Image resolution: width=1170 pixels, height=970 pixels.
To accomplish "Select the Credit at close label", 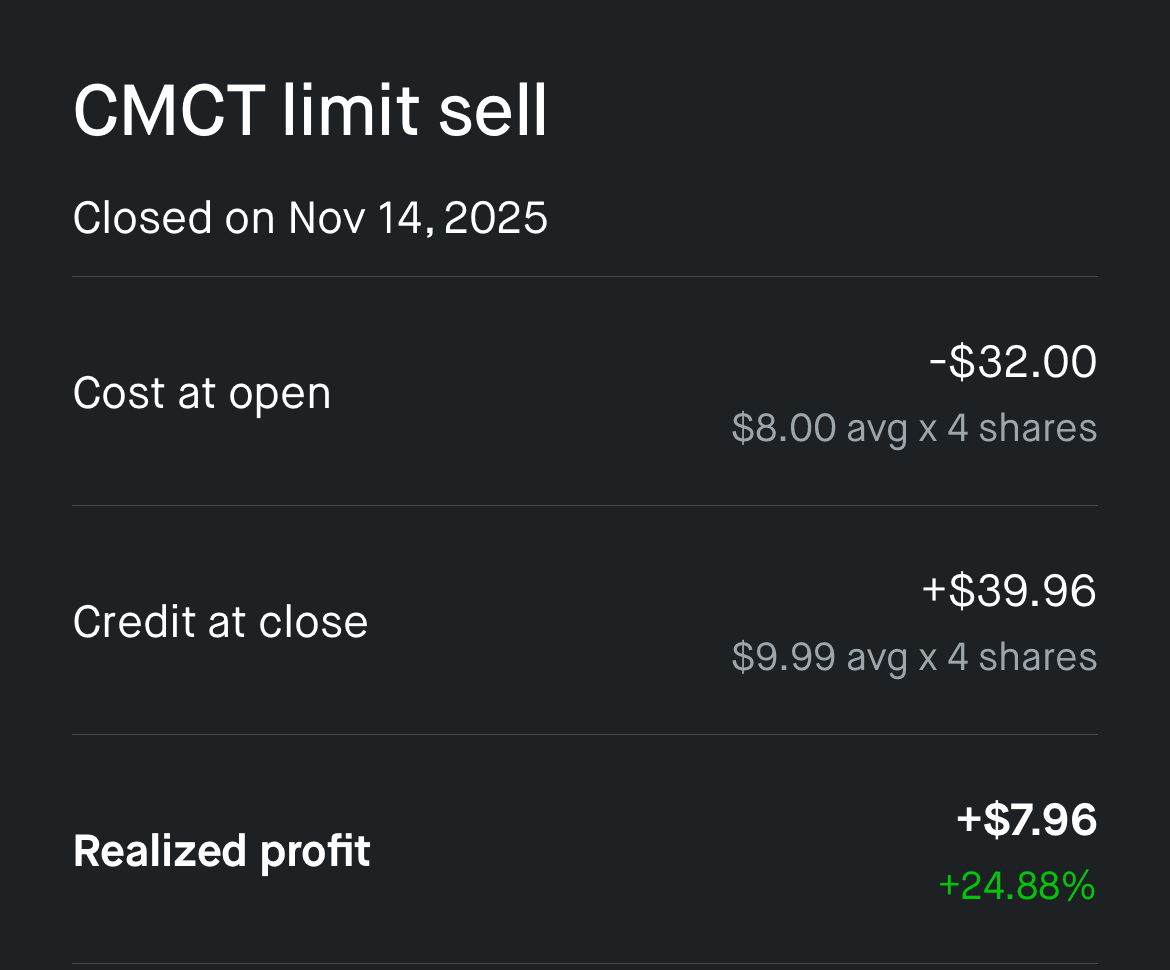I will pyautogui.click(x=220, y=622).
